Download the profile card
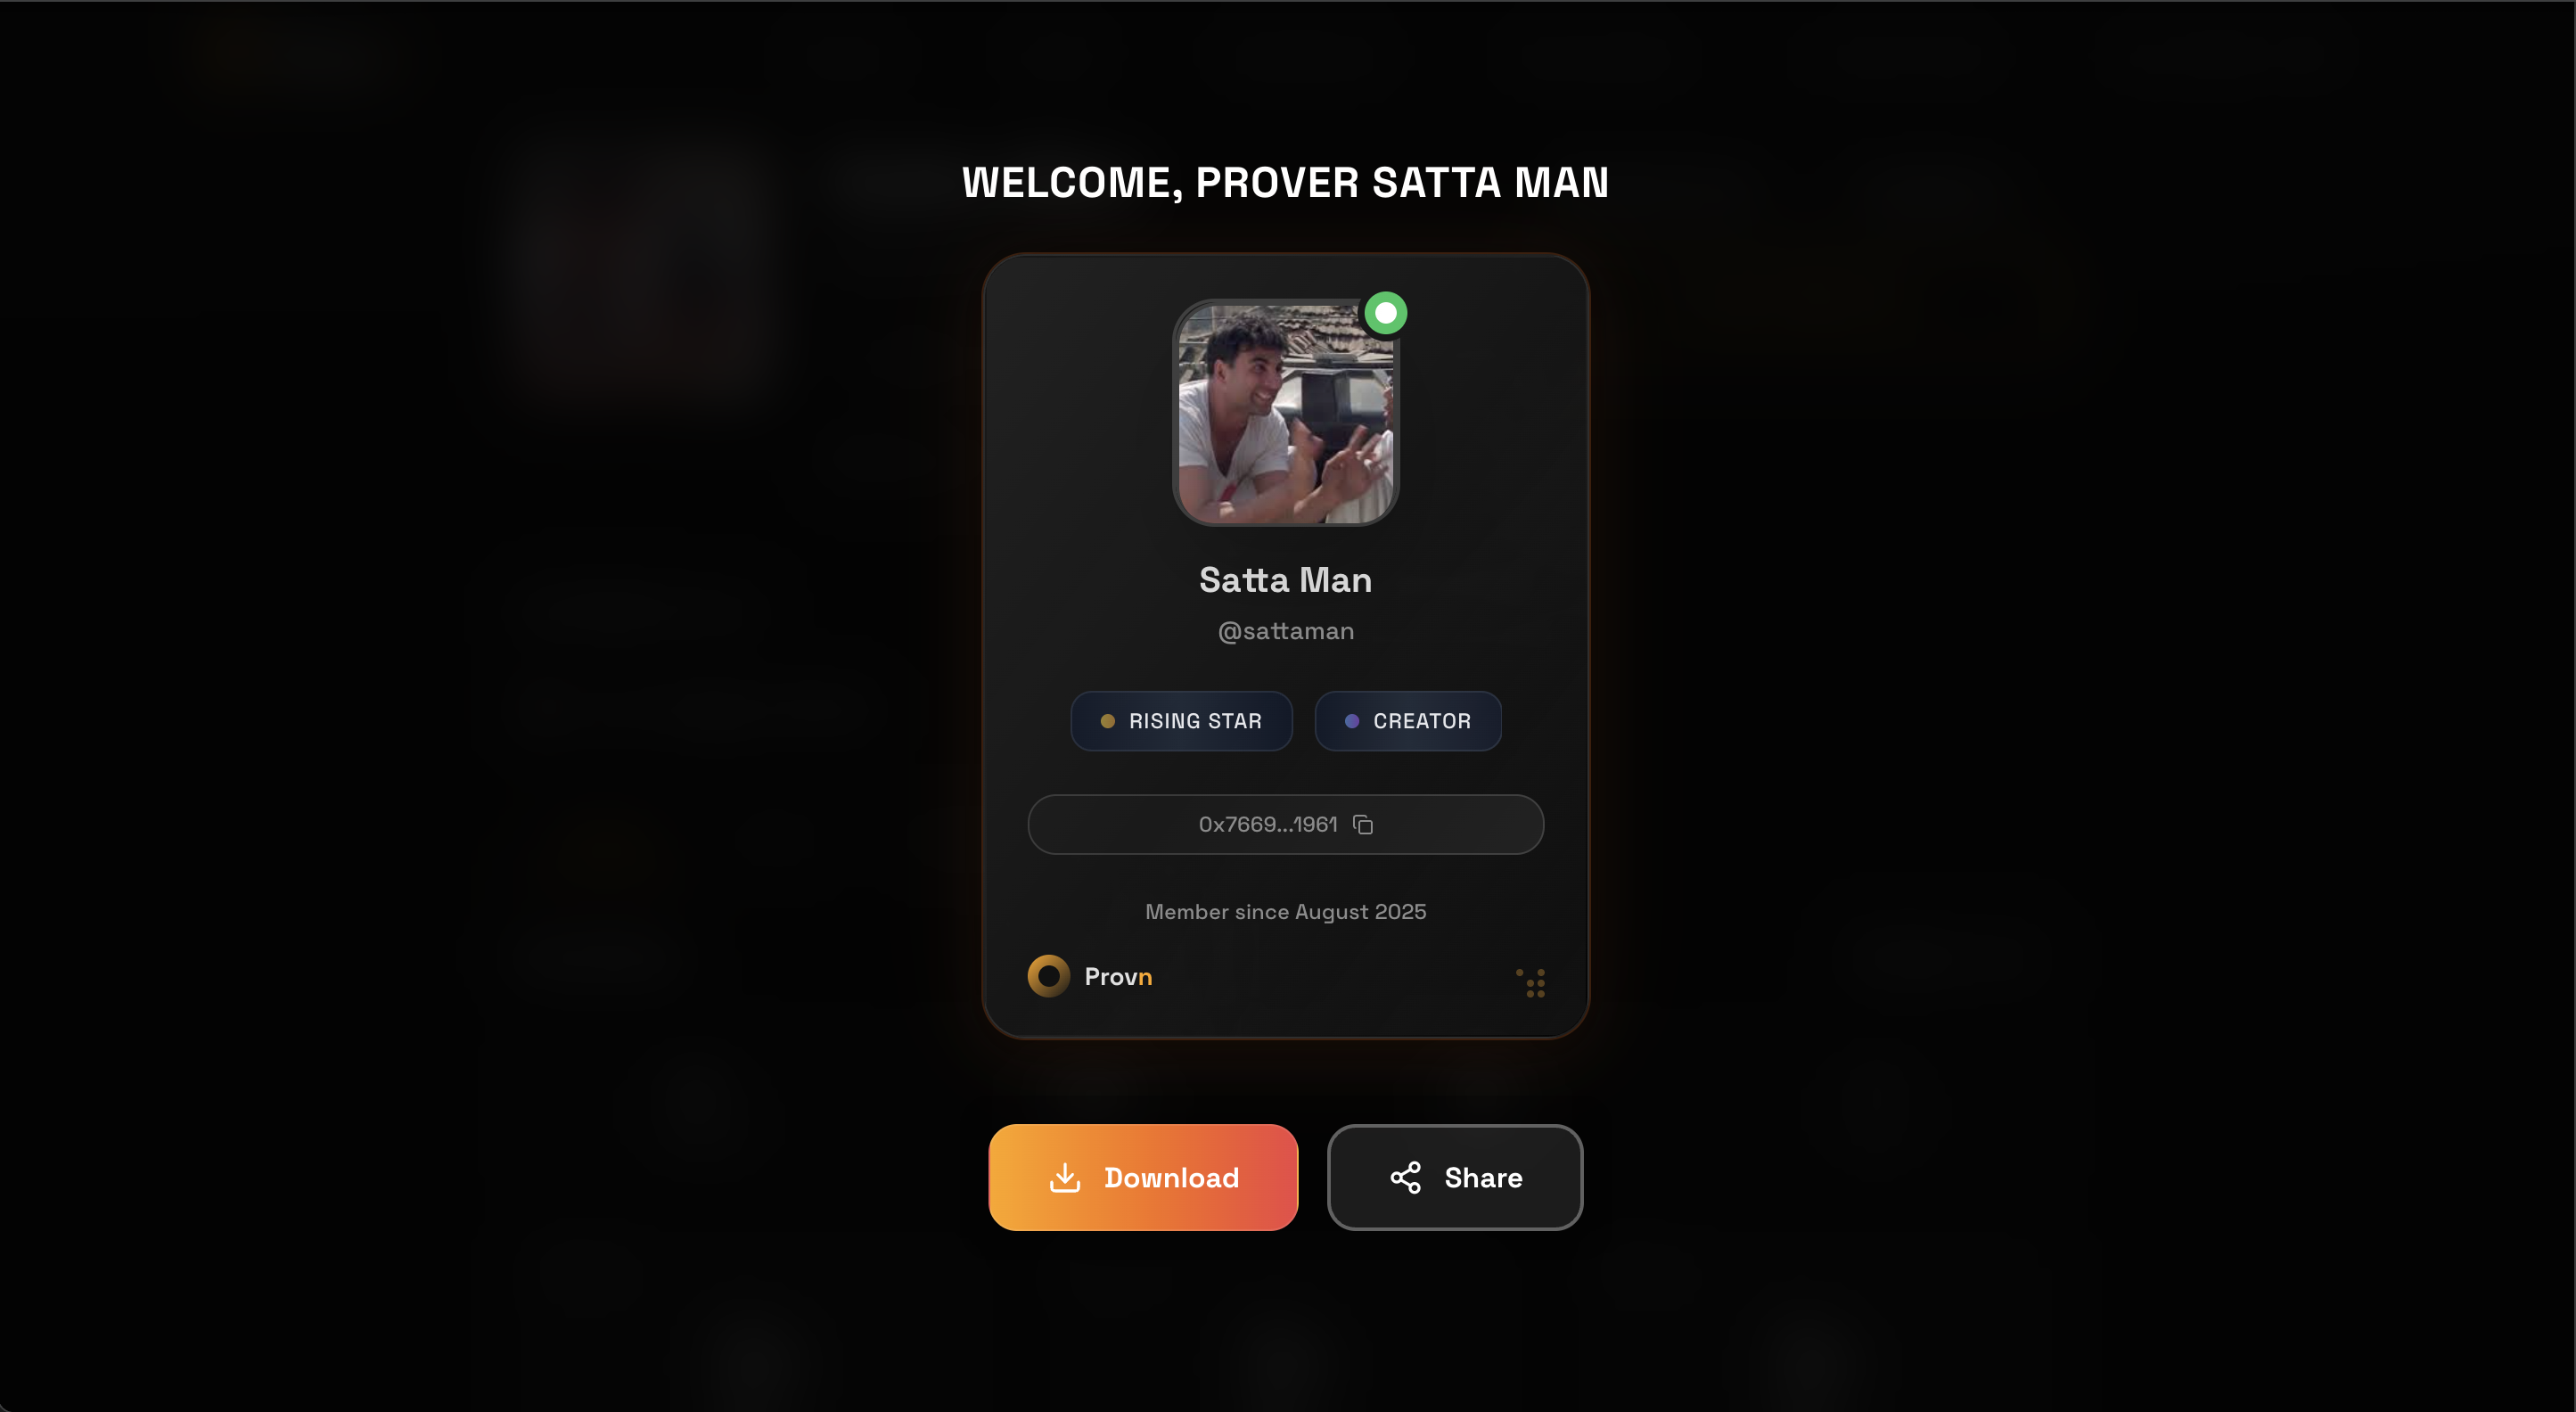The height and width of the screenshot is (1412, 2576). point(1143,1177)
